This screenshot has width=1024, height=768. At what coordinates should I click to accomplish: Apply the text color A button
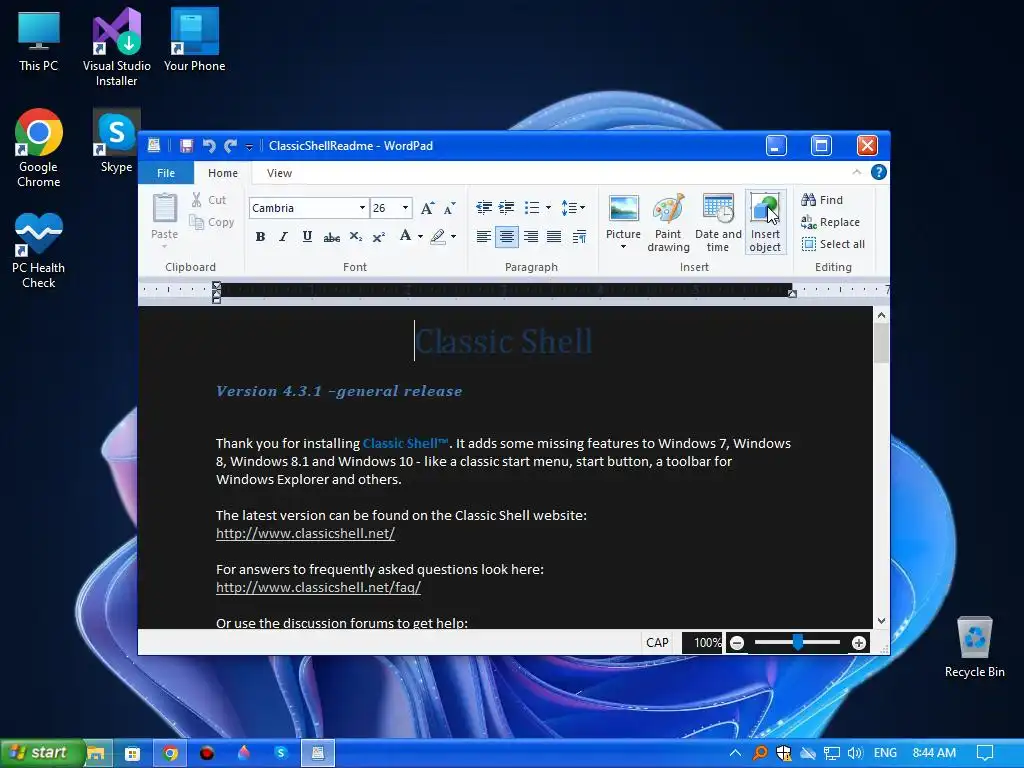click(406, 236)
